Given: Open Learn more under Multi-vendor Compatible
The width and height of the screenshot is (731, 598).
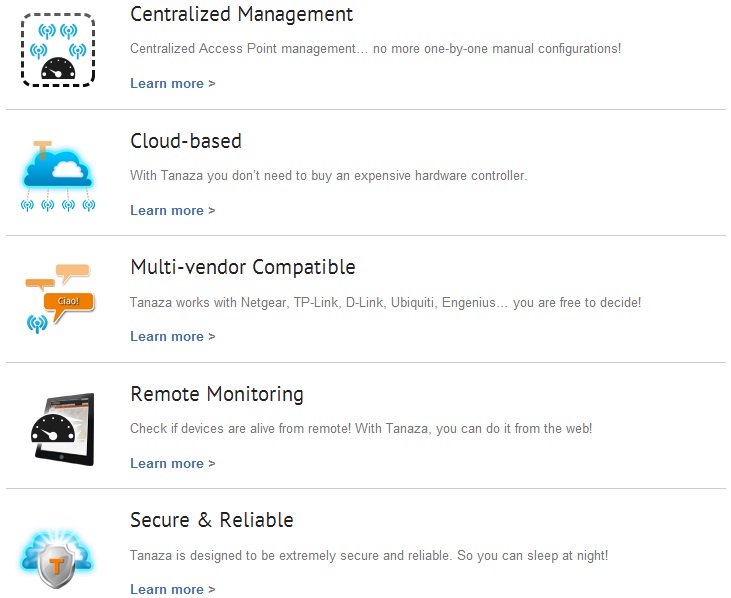Looking at the screenshot, I should tap(172, 337).
